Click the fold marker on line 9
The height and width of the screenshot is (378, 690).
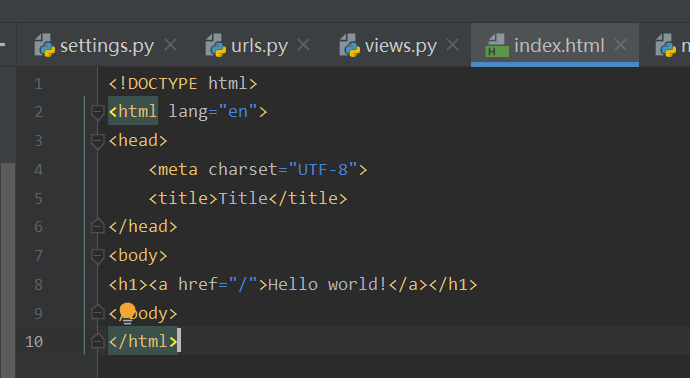tap(97, 312)
